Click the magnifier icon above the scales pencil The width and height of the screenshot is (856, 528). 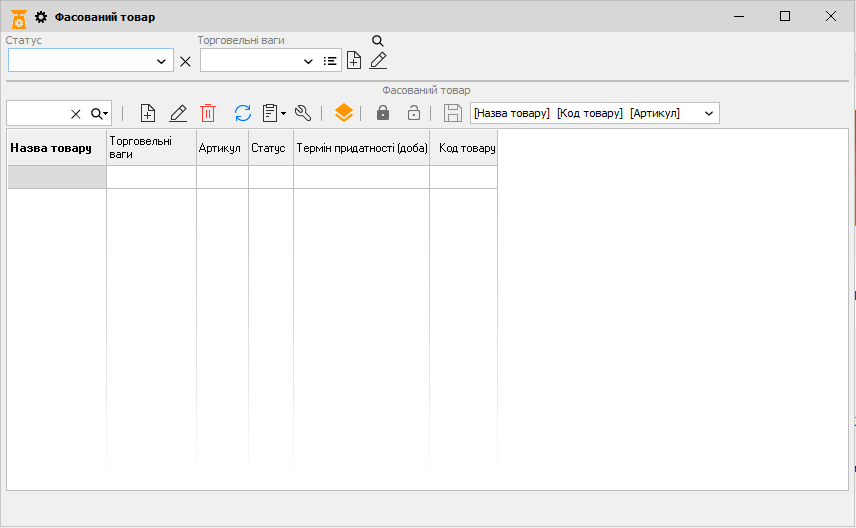[x=378, y=41]
